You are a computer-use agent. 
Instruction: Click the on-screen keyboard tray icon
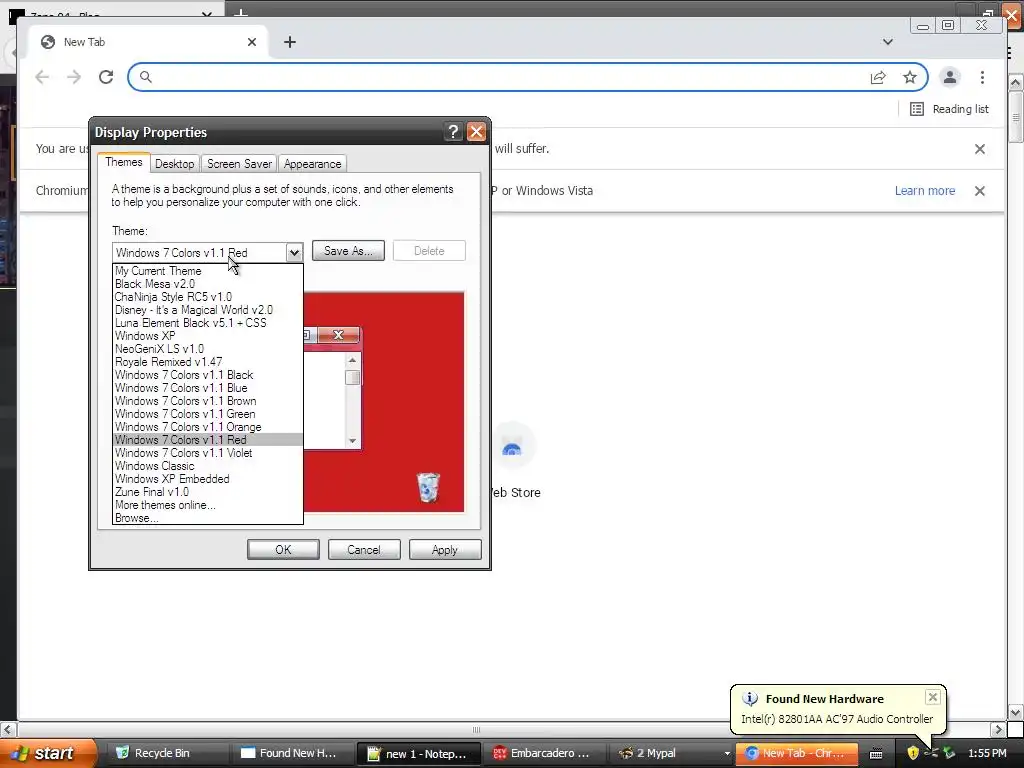[876, 754]
